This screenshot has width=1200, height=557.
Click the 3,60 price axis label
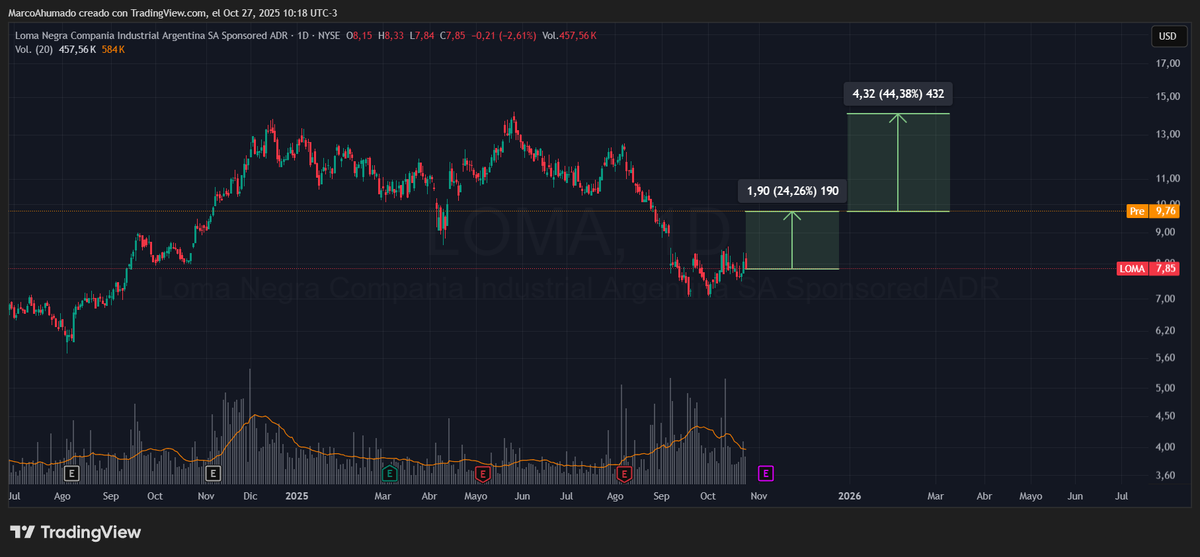tap(1166, 477)
